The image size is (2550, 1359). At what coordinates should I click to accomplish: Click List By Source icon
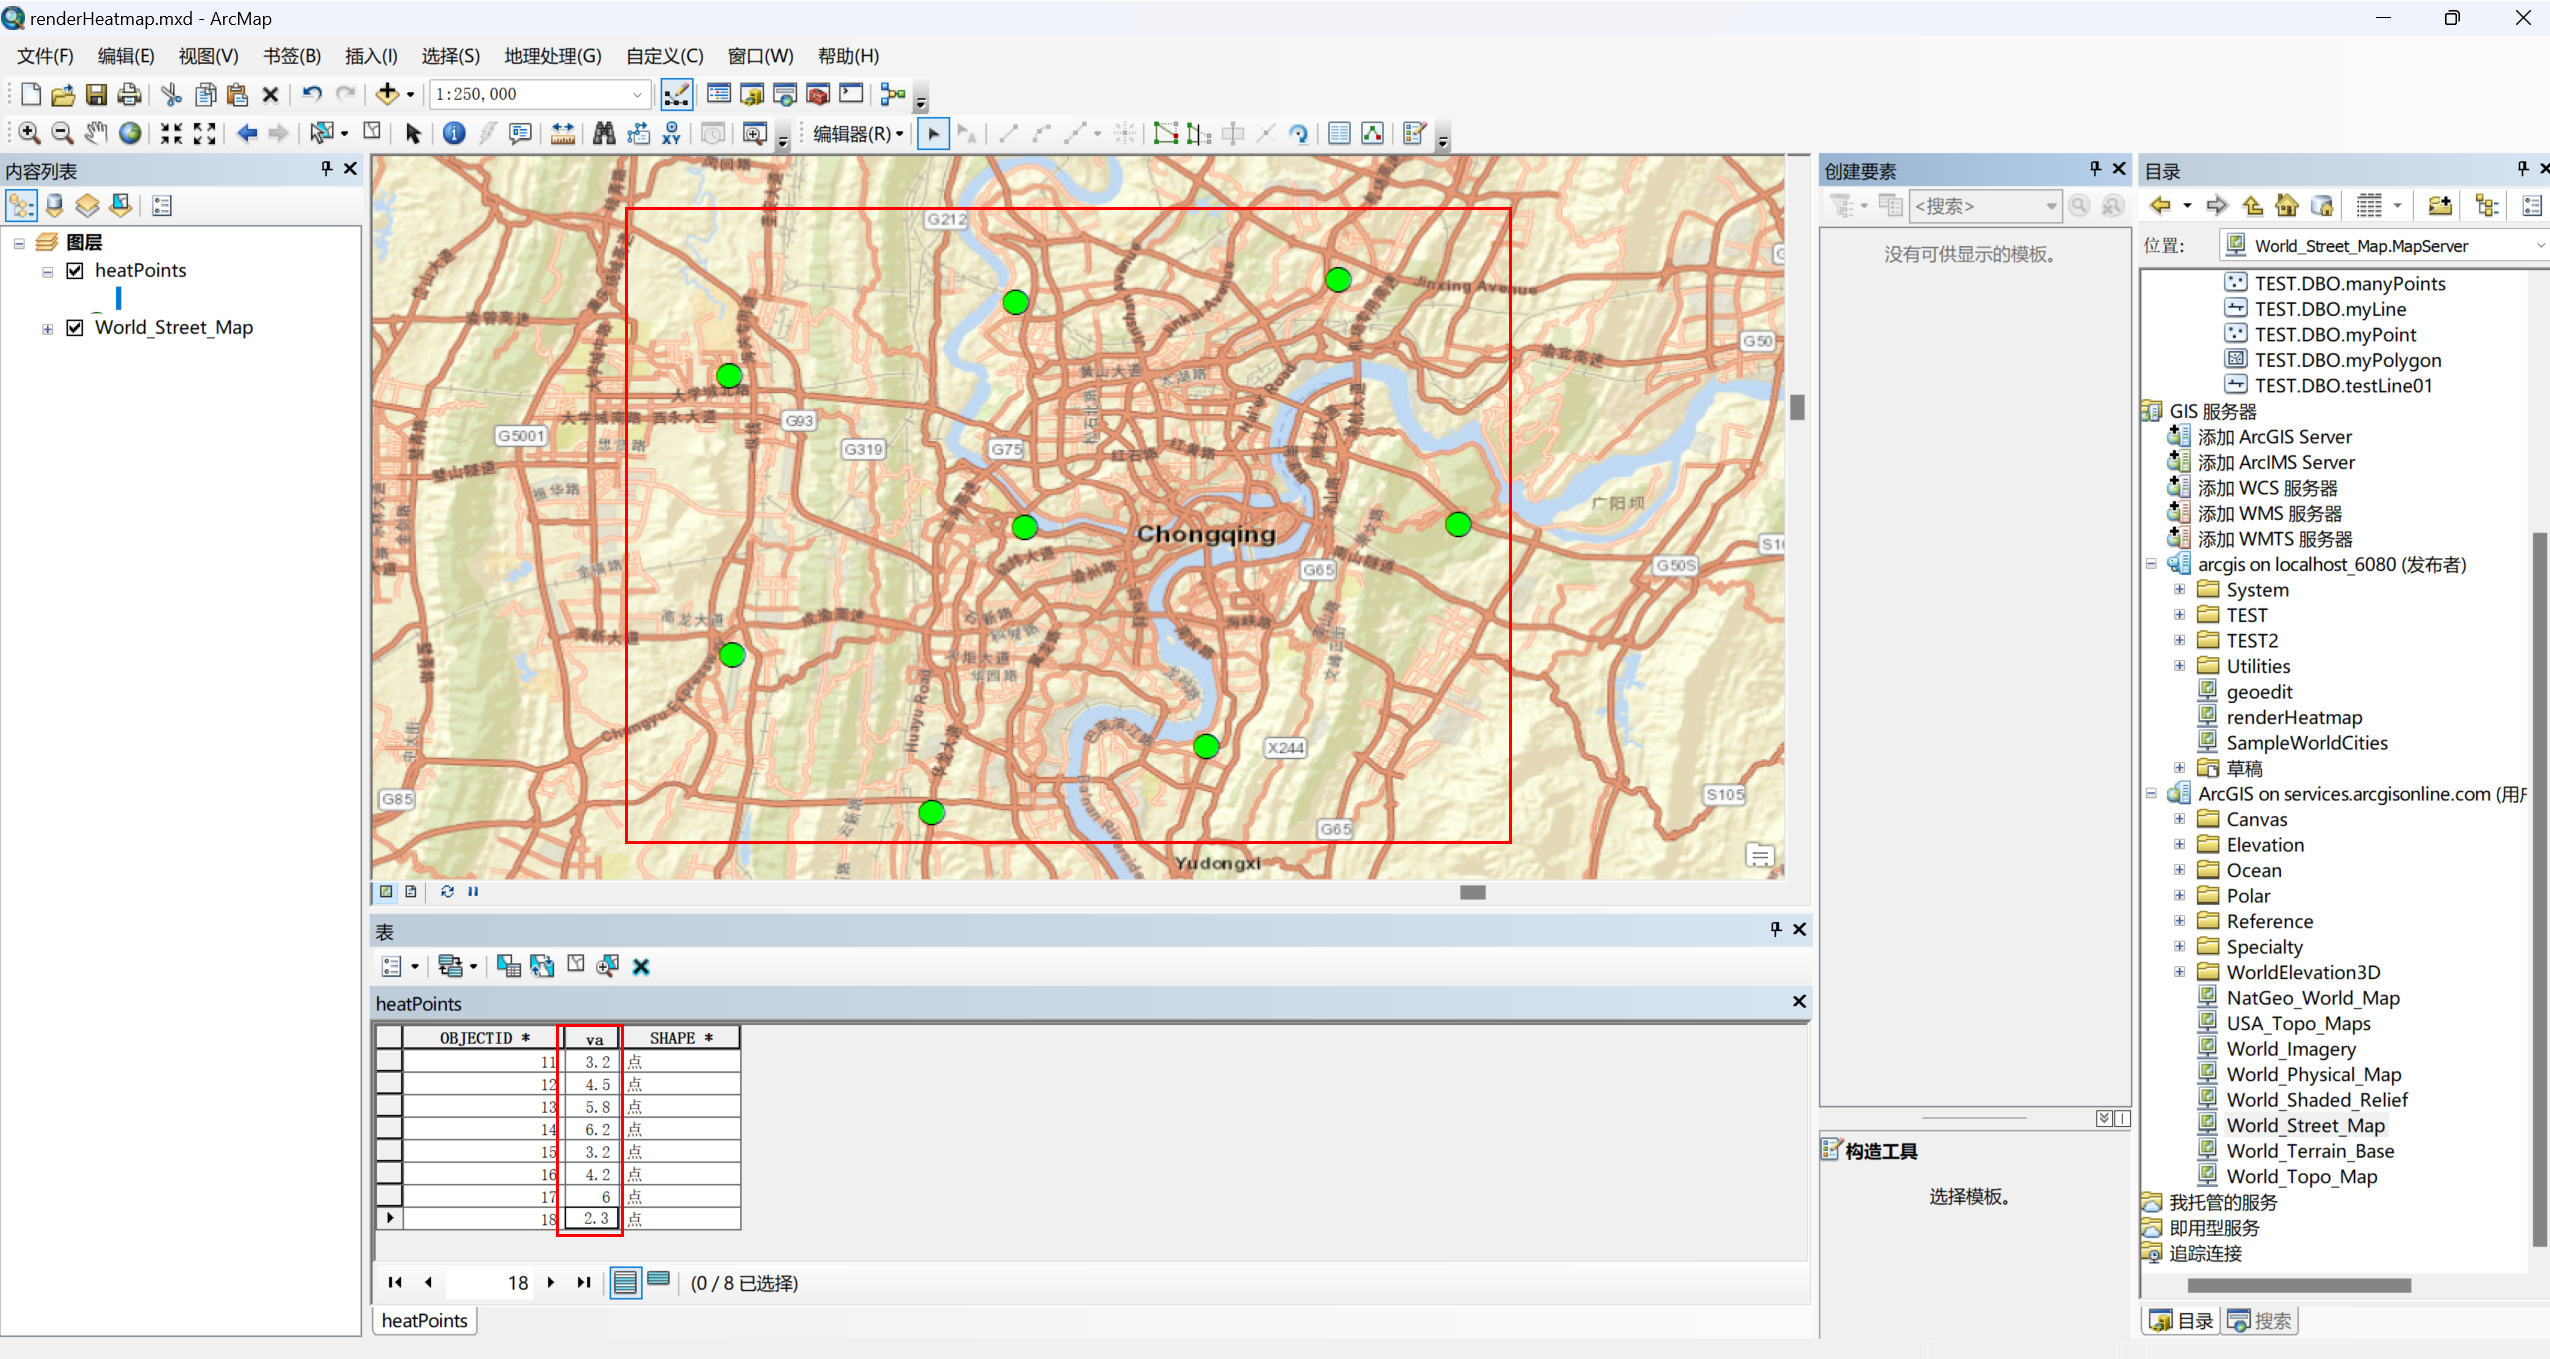tap(55, 206)
